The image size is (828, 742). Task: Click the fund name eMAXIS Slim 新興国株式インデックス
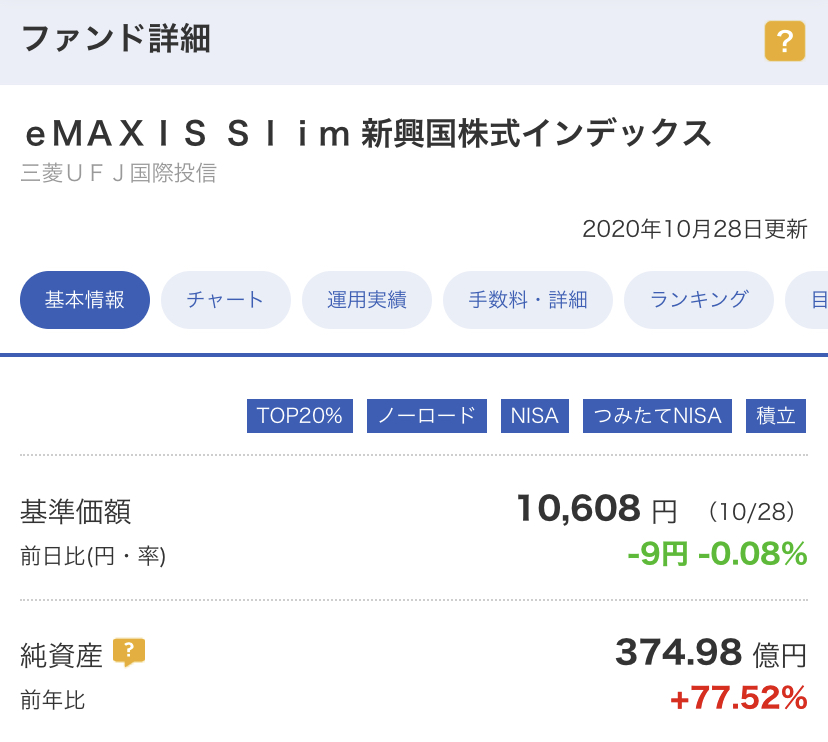(368, 133)
